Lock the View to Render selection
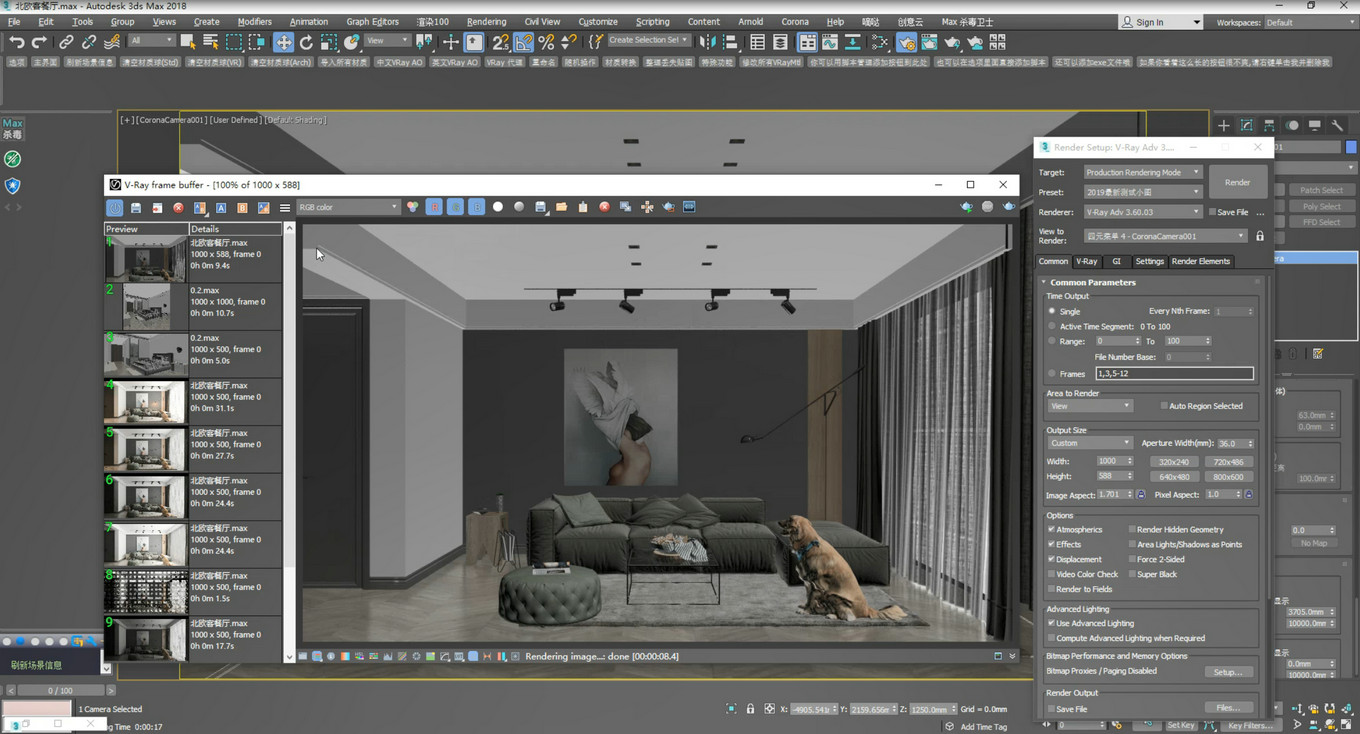 (1260, 236)
